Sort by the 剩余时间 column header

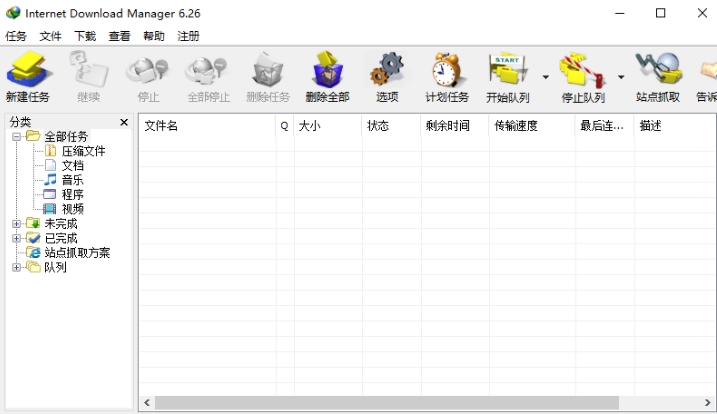click(455, 126)
